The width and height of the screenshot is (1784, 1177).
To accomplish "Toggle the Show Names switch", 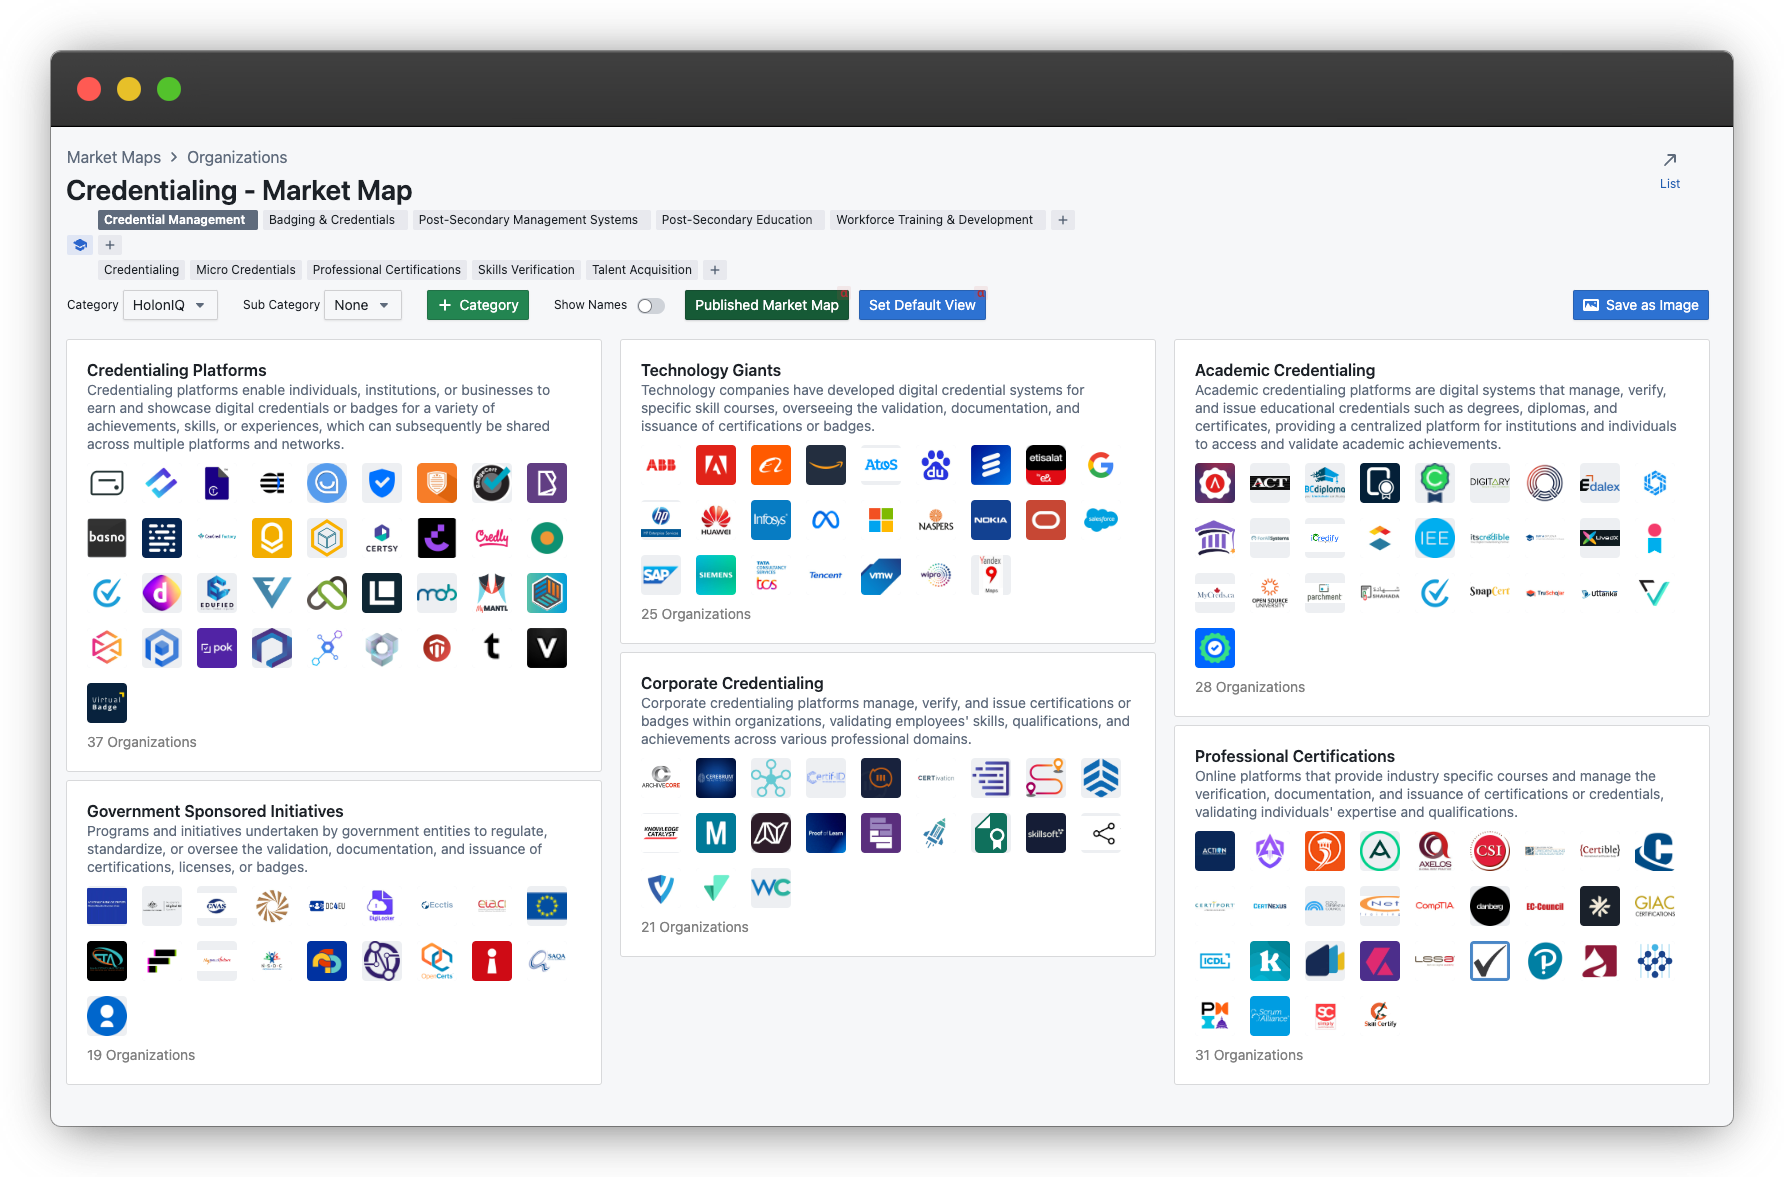I will point(651,306).
